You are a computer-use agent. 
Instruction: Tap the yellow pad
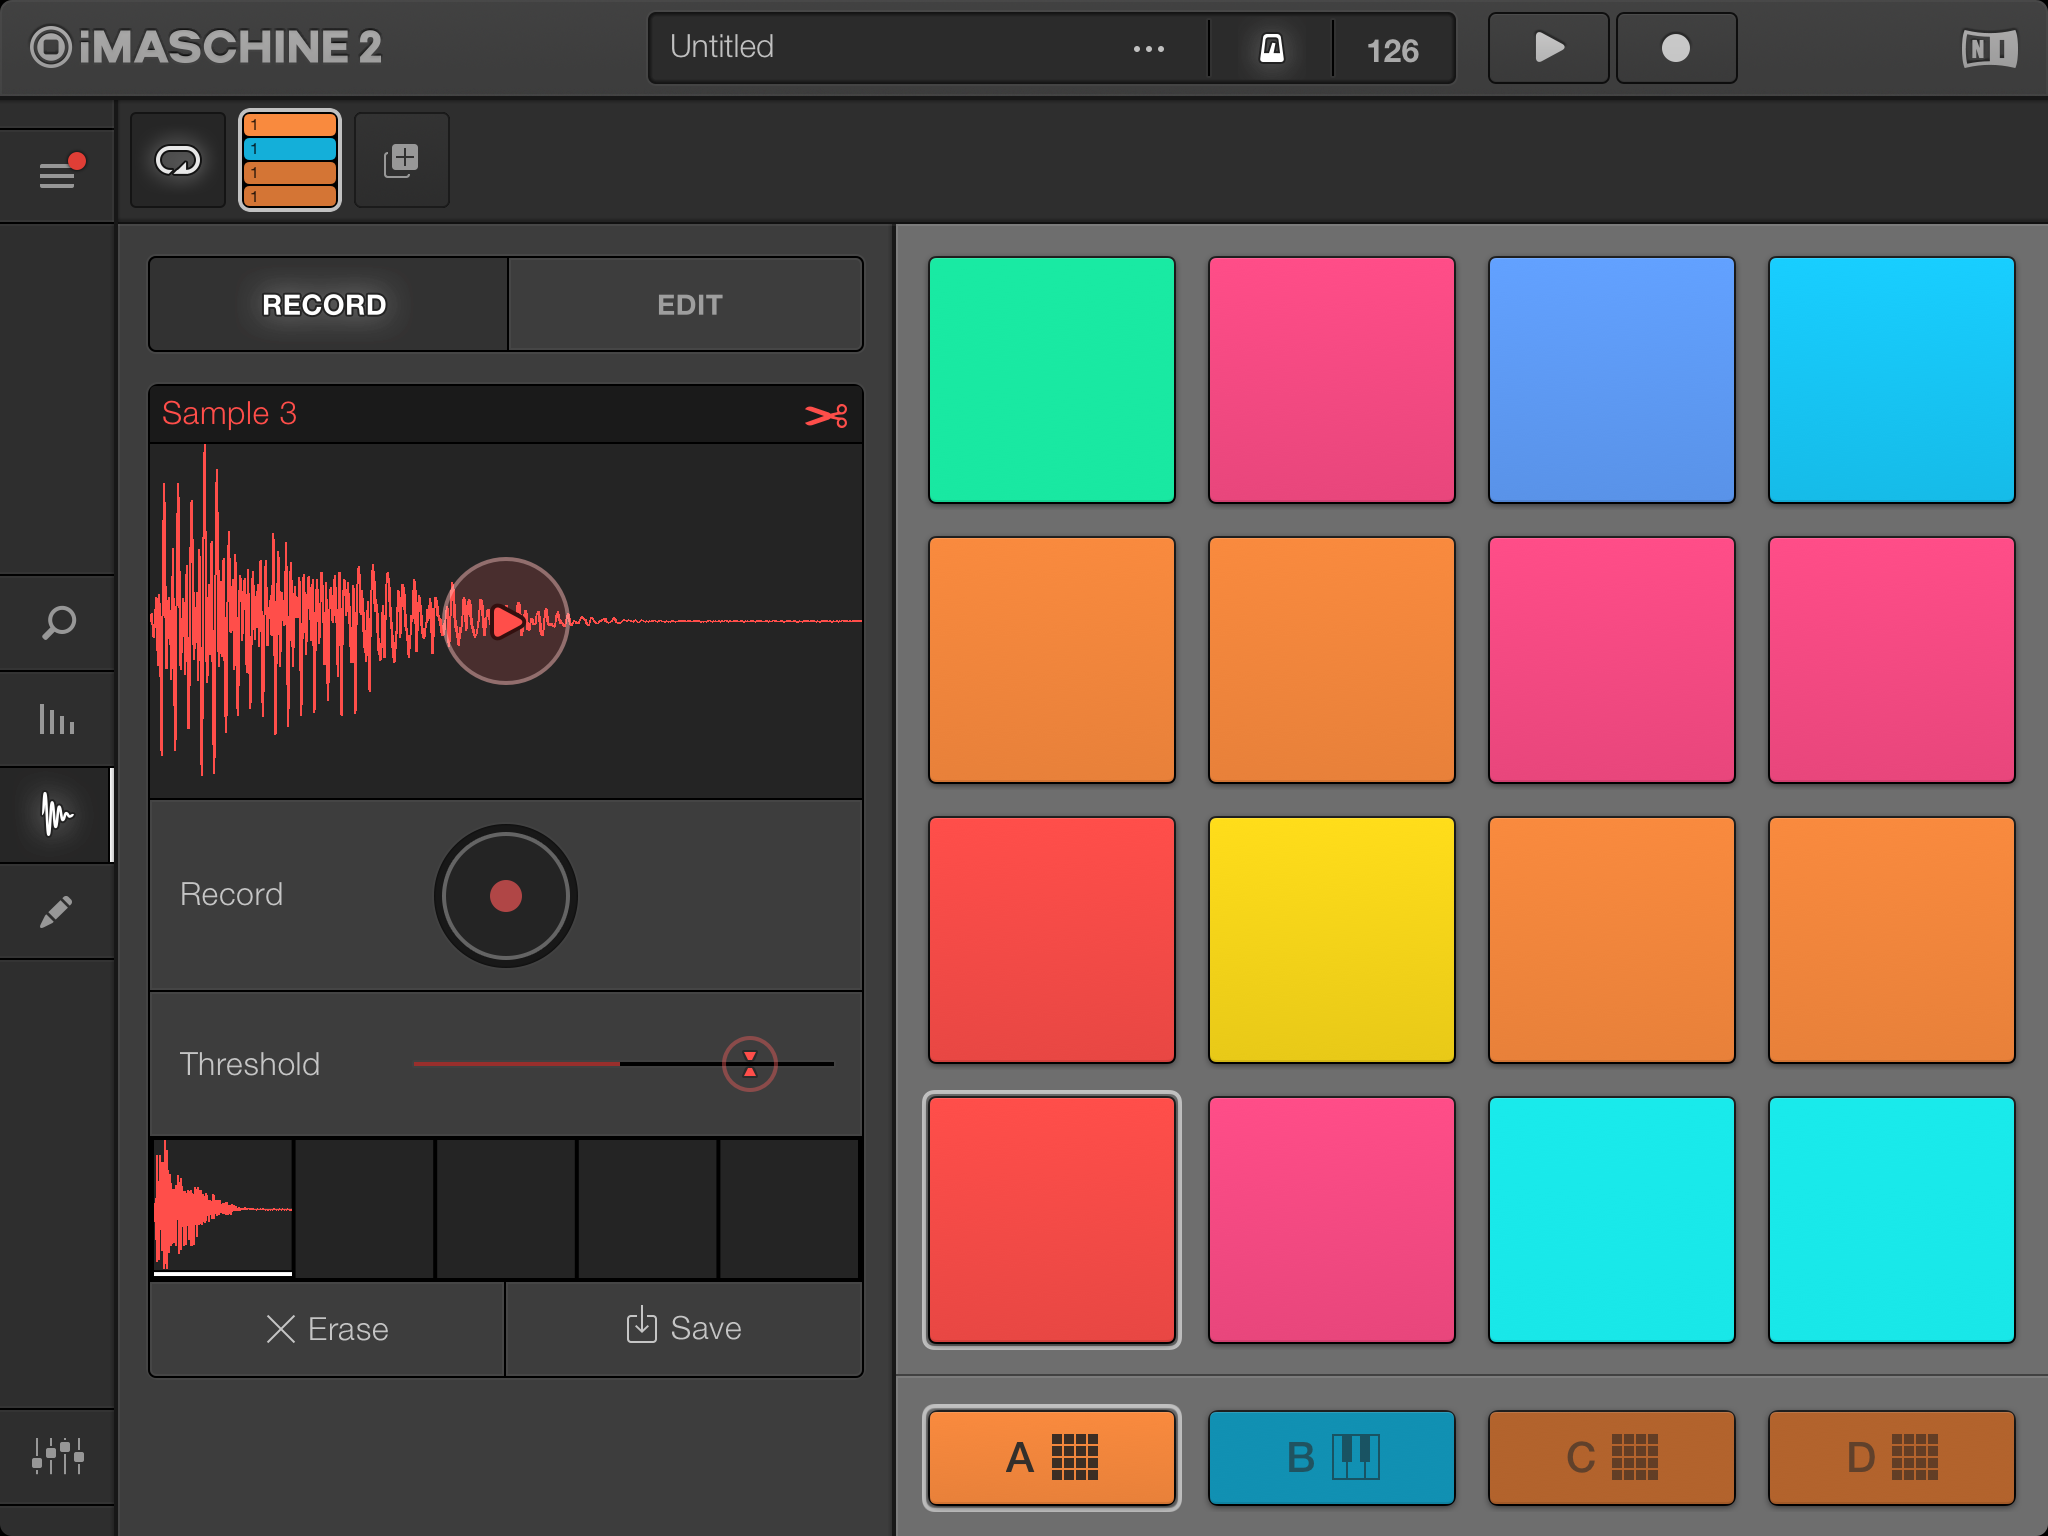click(x=1332, y=940)
